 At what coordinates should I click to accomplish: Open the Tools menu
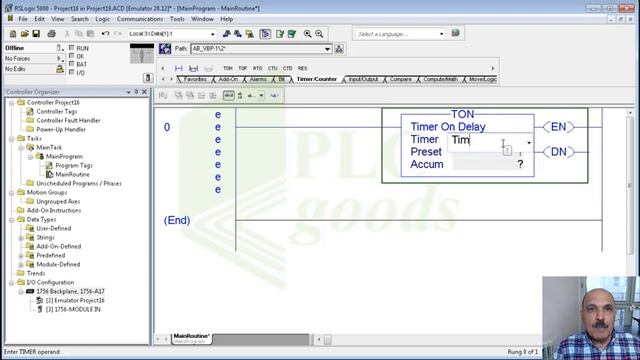click(x=177, y=19)
